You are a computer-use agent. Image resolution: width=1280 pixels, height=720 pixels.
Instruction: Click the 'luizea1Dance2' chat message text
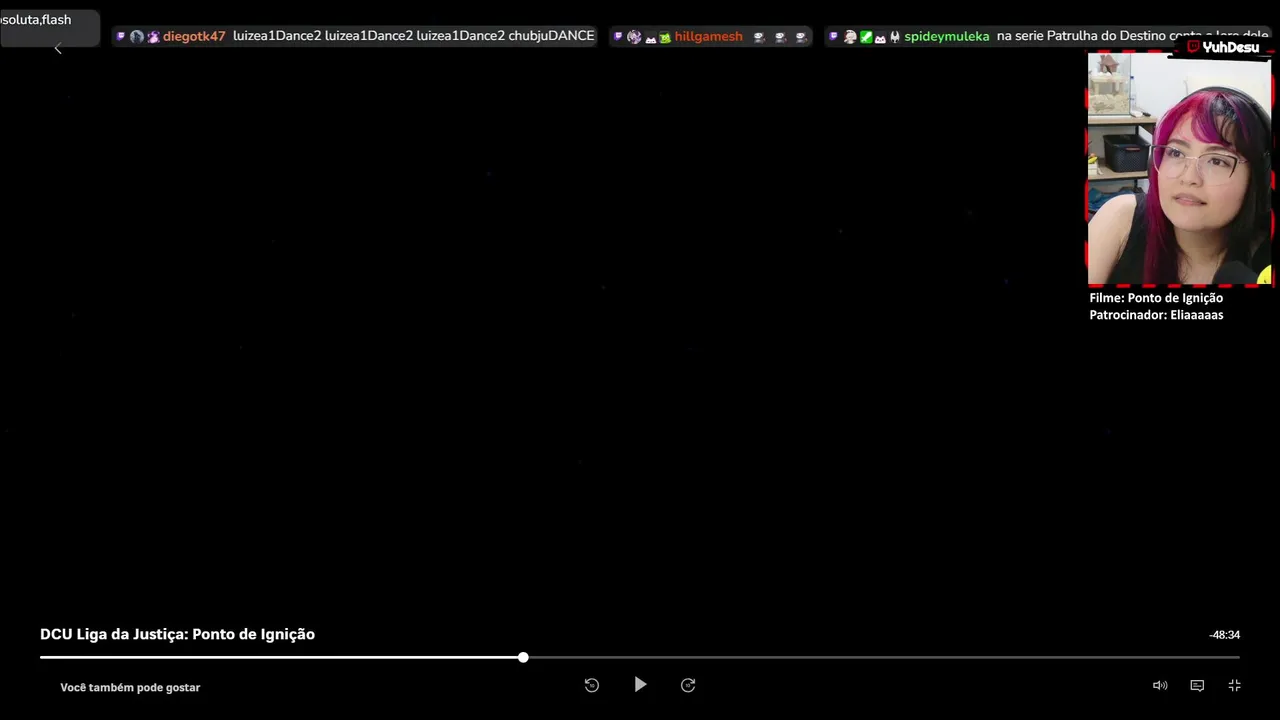point(414,36)
